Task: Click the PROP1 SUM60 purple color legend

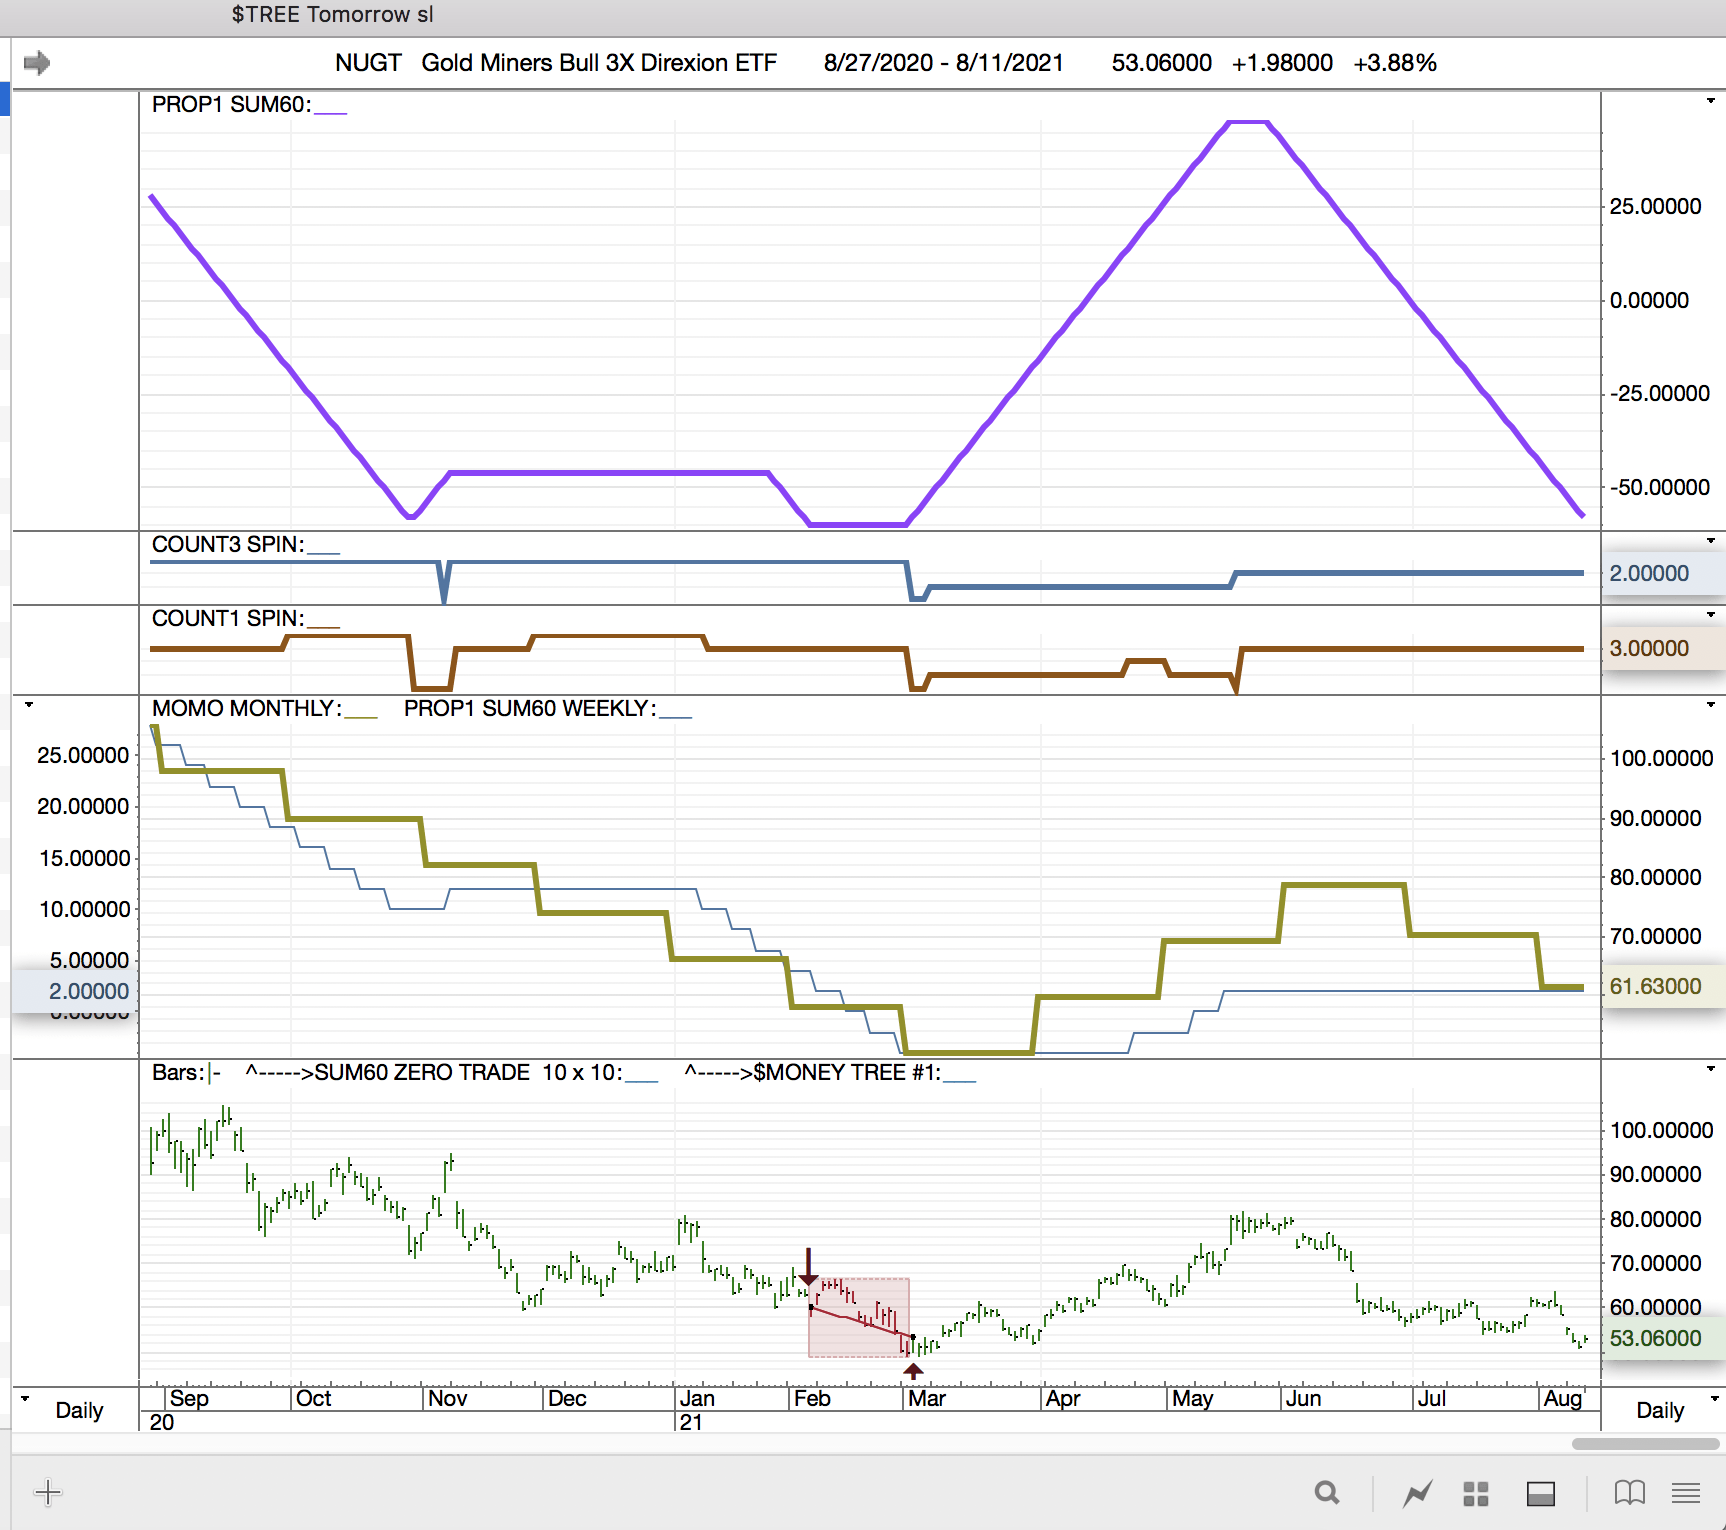Action: coord(330,107)
